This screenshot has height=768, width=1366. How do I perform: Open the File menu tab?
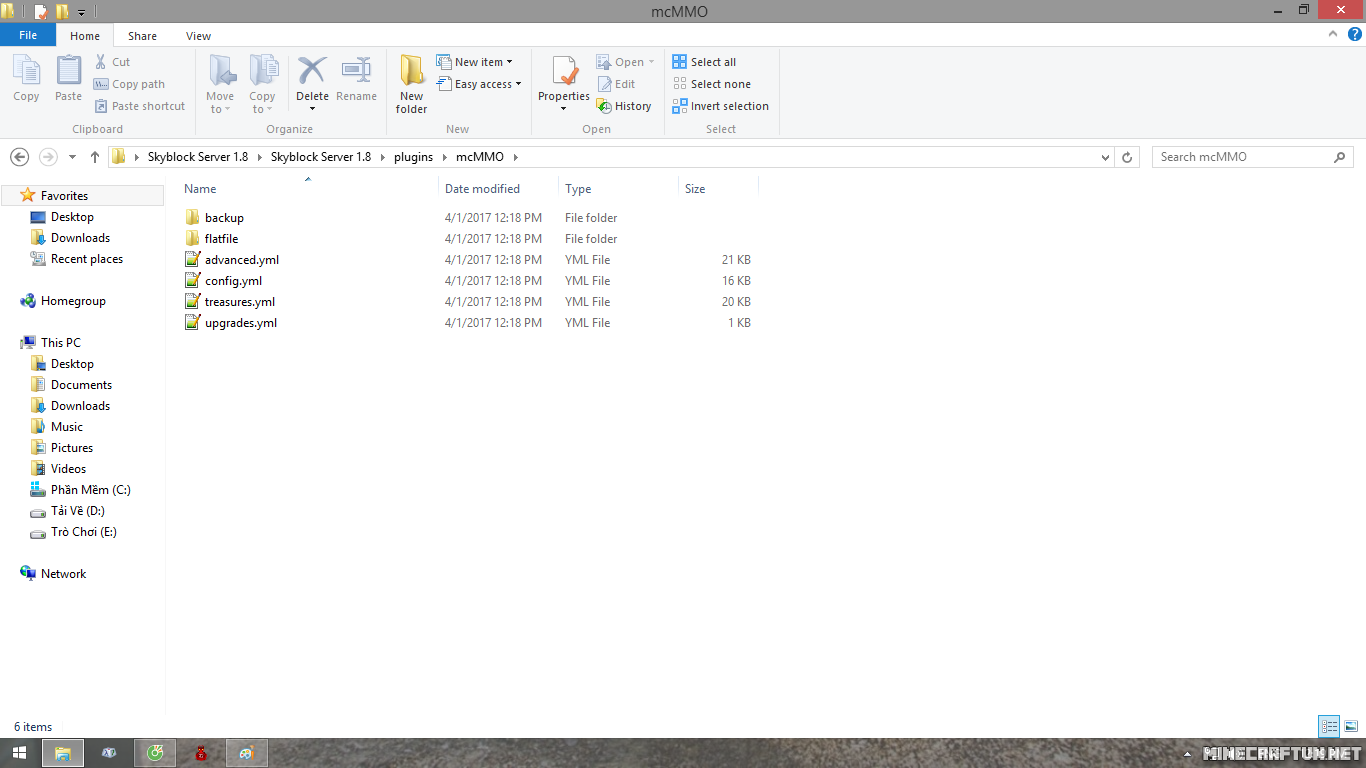pos(28,35)
